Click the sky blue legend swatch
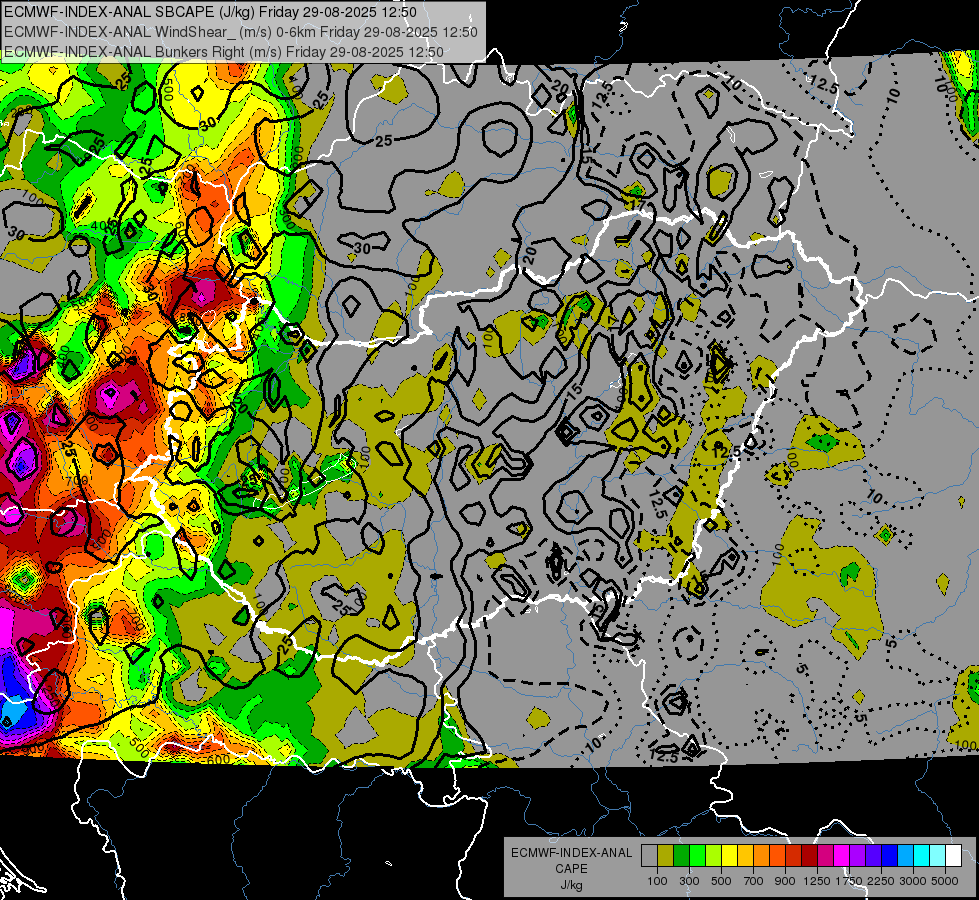The height and width of the screenshot is (900, 979). (905, 856)
